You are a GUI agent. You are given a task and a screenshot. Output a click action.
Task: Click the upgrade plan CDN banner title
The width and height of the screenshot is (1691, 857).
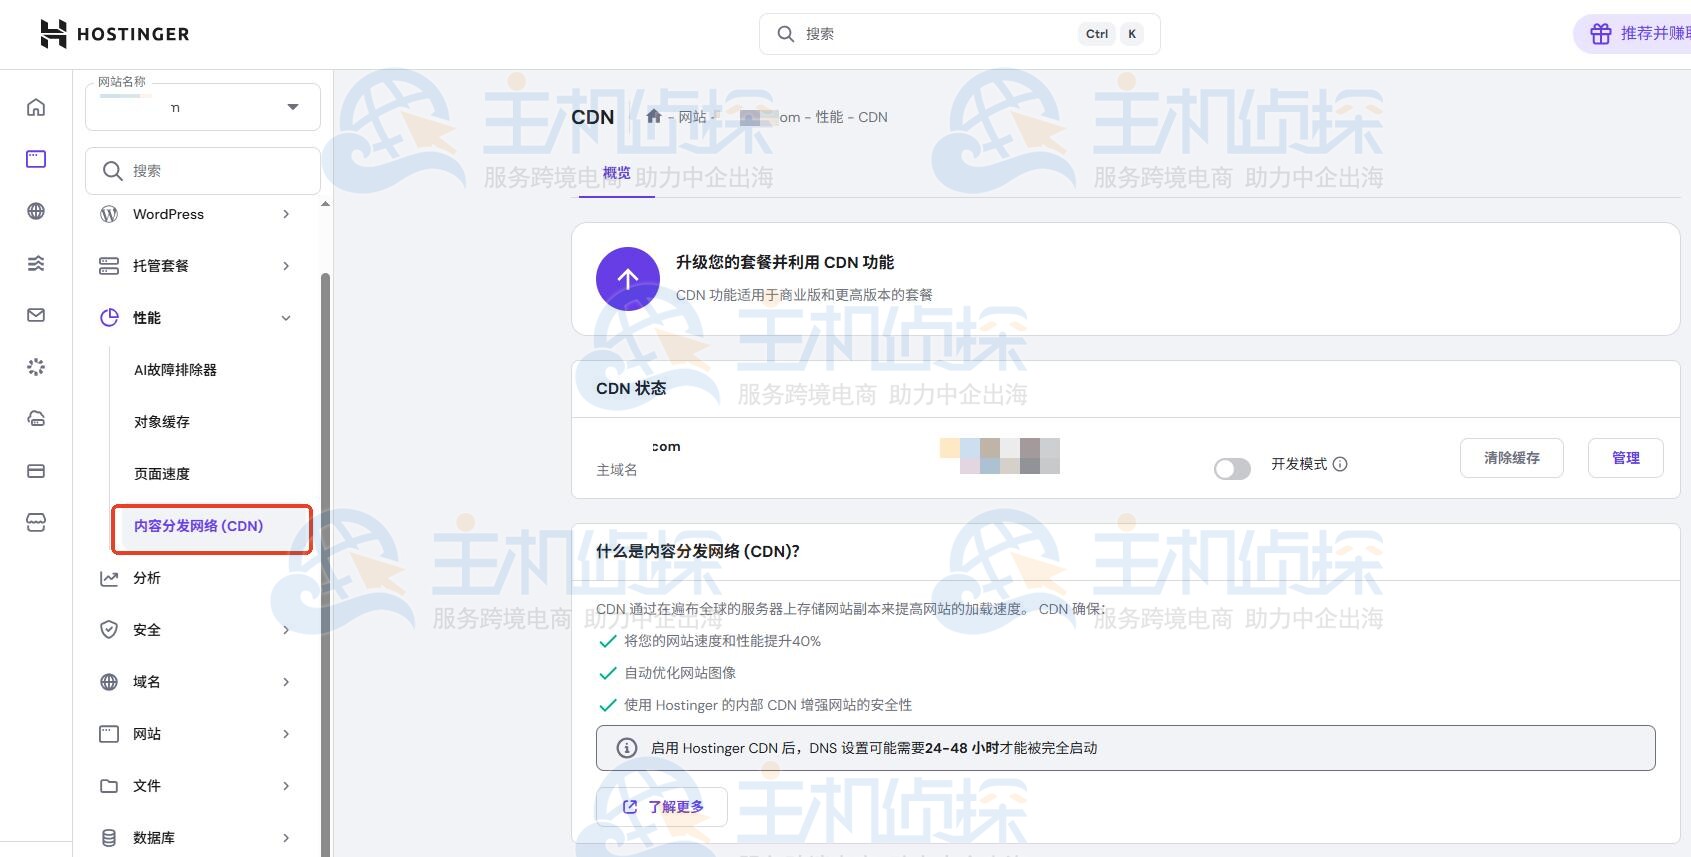click(785, 262)
